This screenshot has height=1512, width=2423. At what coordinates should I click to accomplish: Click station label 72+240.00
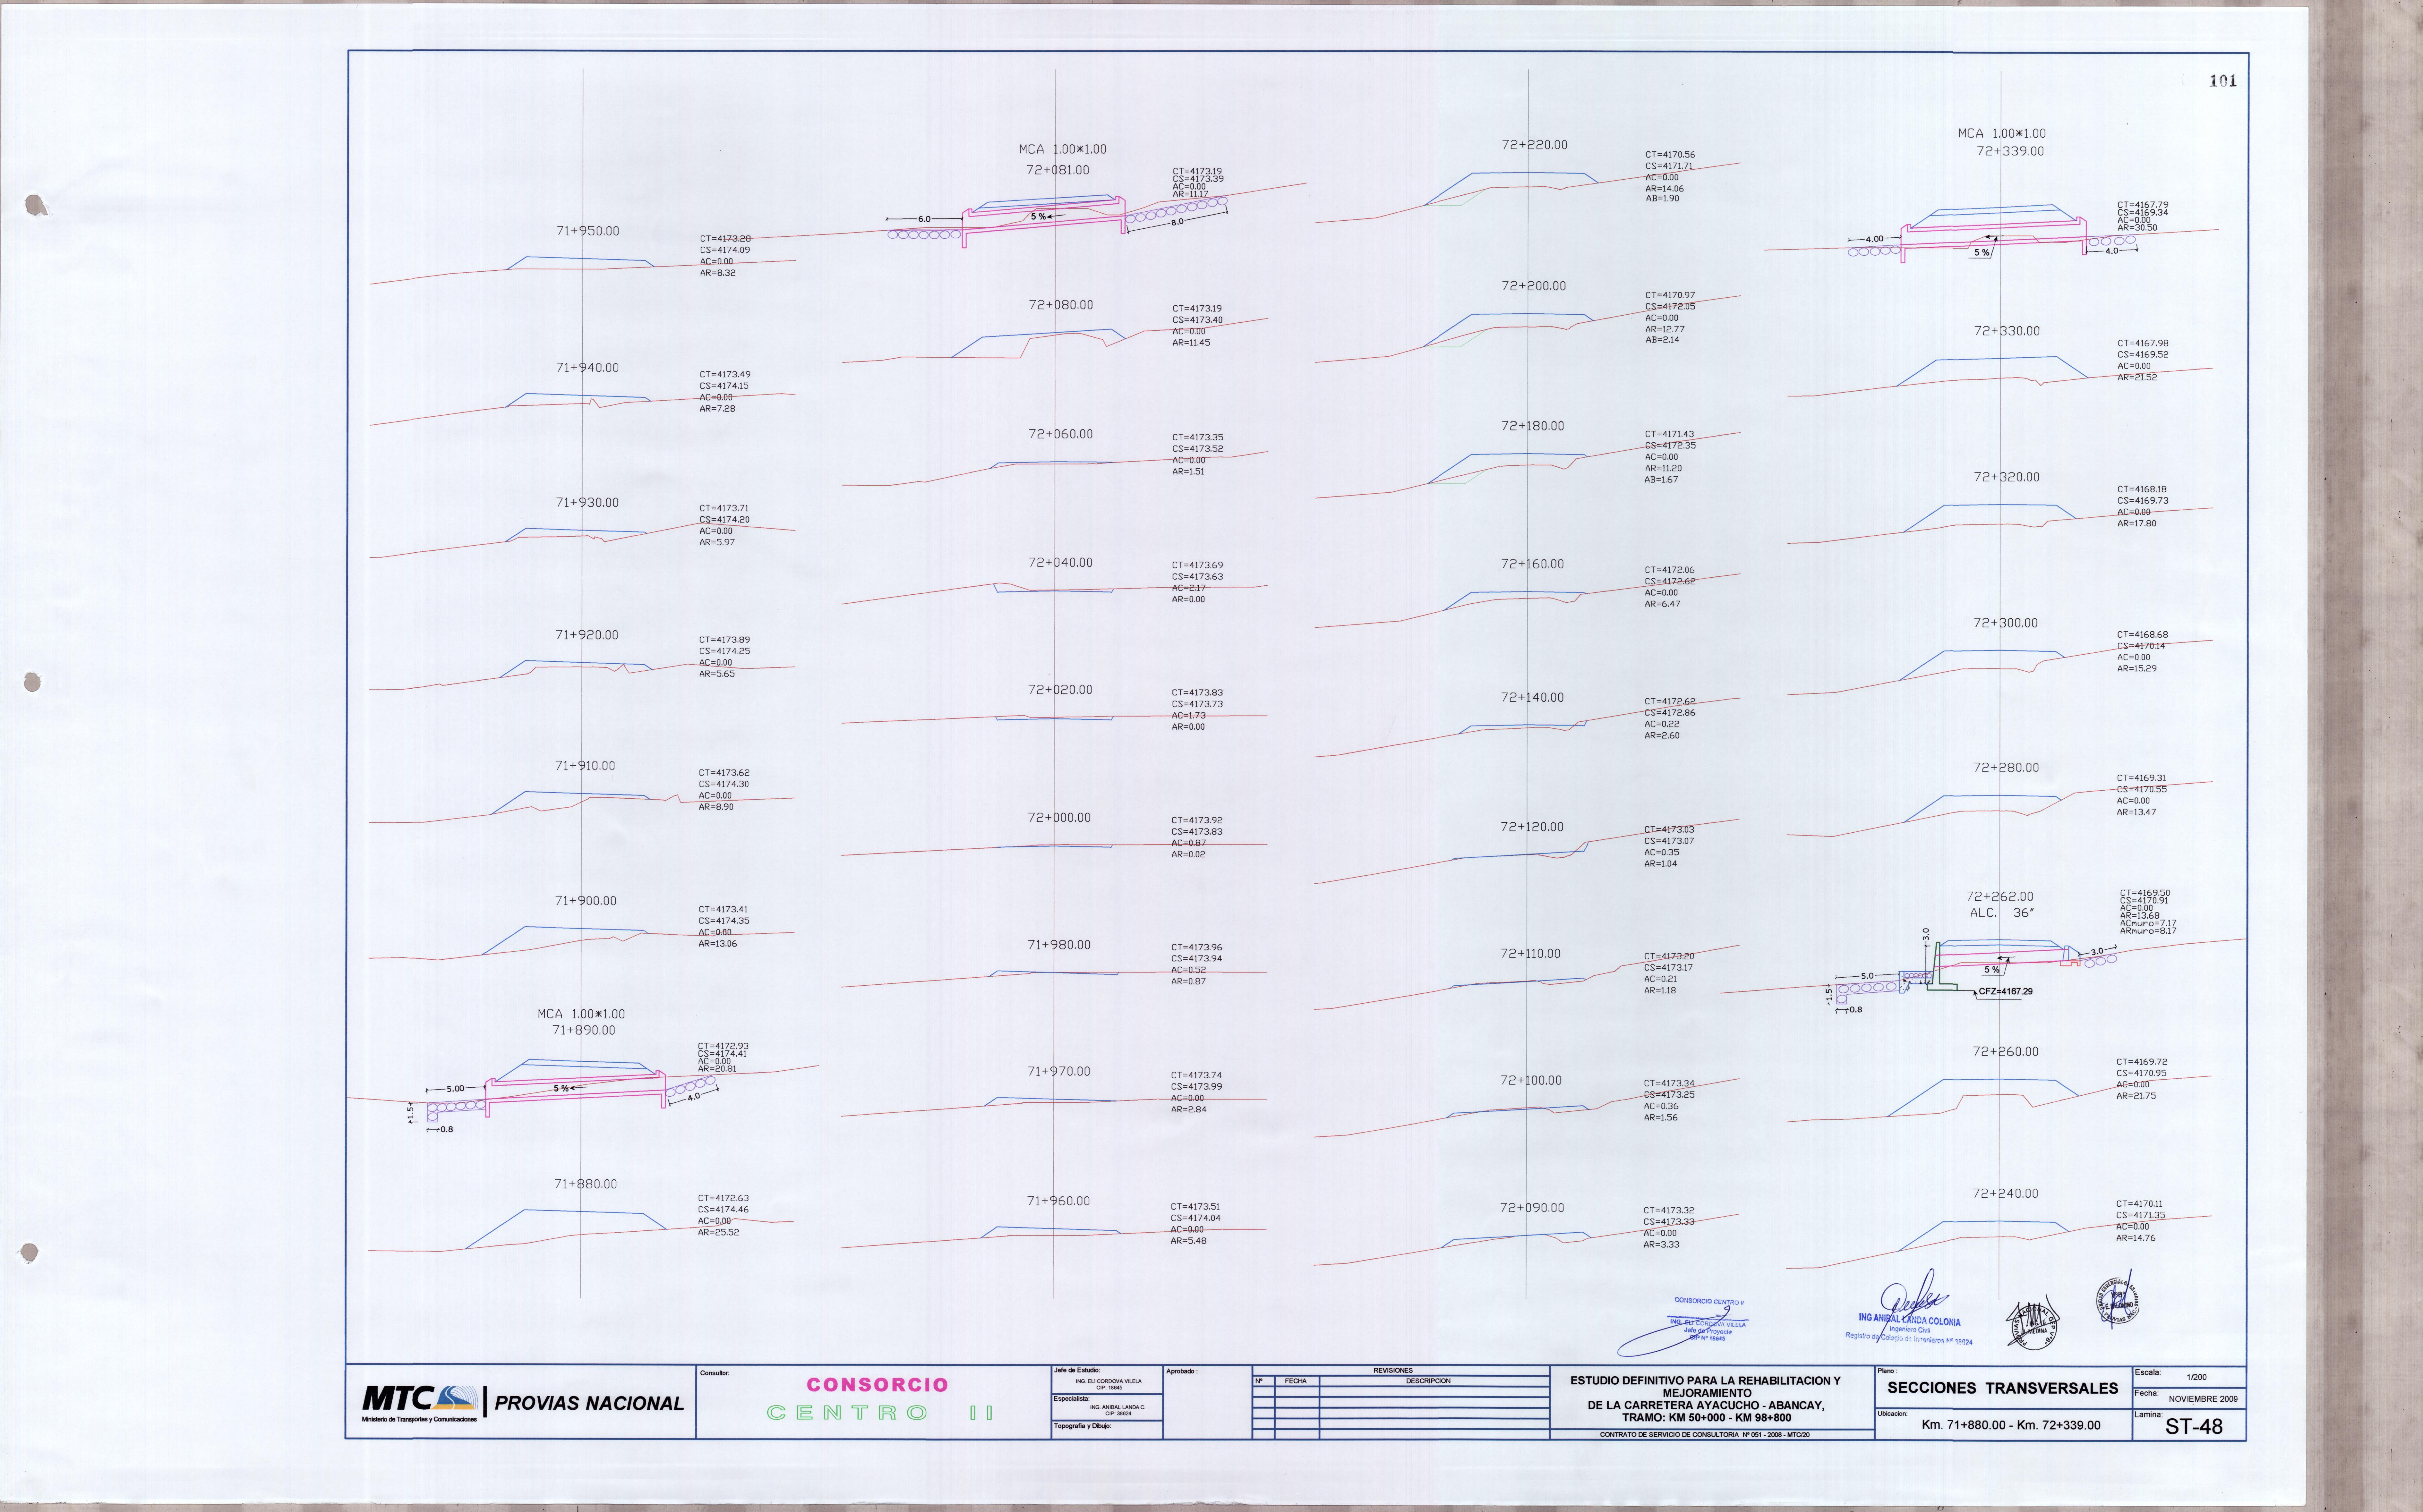pos(2005,1194)
